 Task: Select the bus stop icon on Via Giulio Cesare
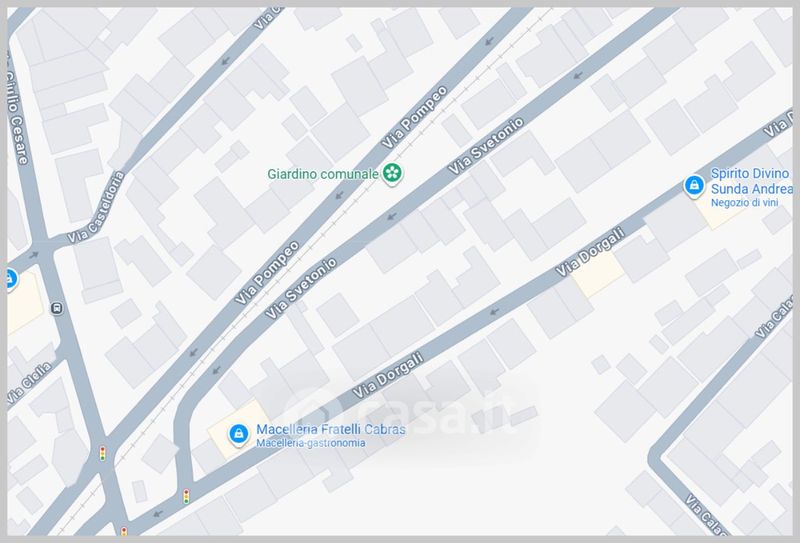point(57,308)
